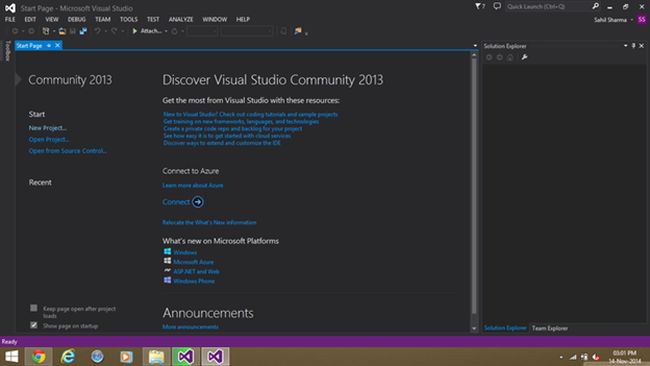Click the More announcements link
Screen dimensions: 650x366
click(190, 327)
